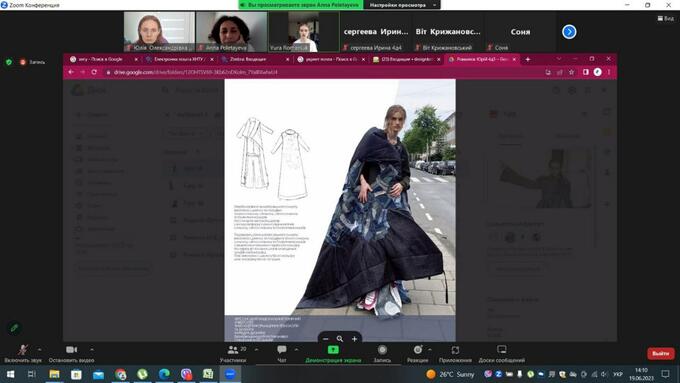The width and height of the screenshot is (680, 383).
Task: Open Приложения apps panel
Action: coord(455,354)
